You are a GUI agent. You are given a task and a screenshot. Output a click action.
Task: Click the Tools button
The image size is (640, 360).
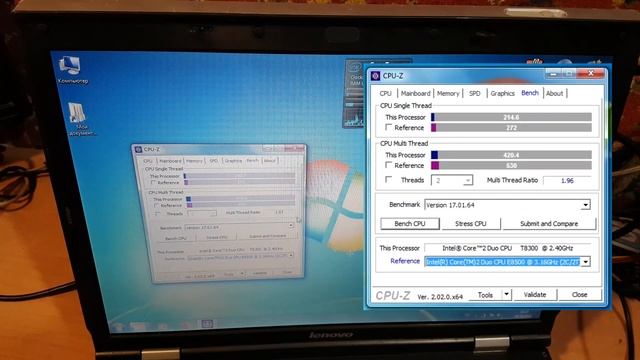tap(485, 295)
